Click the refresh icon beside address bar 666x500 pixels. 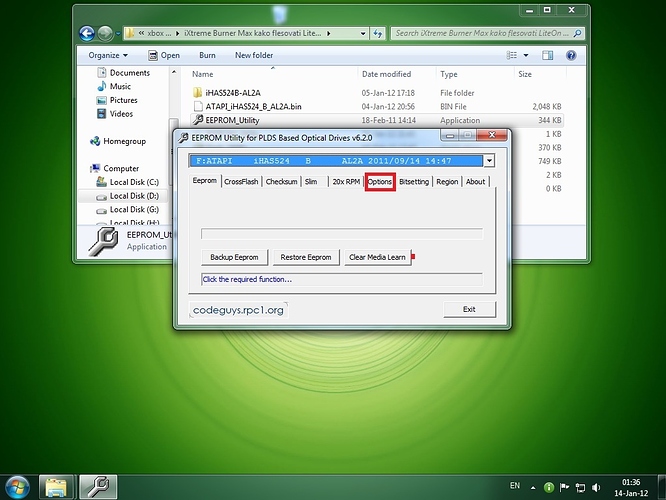click(378, 33)
